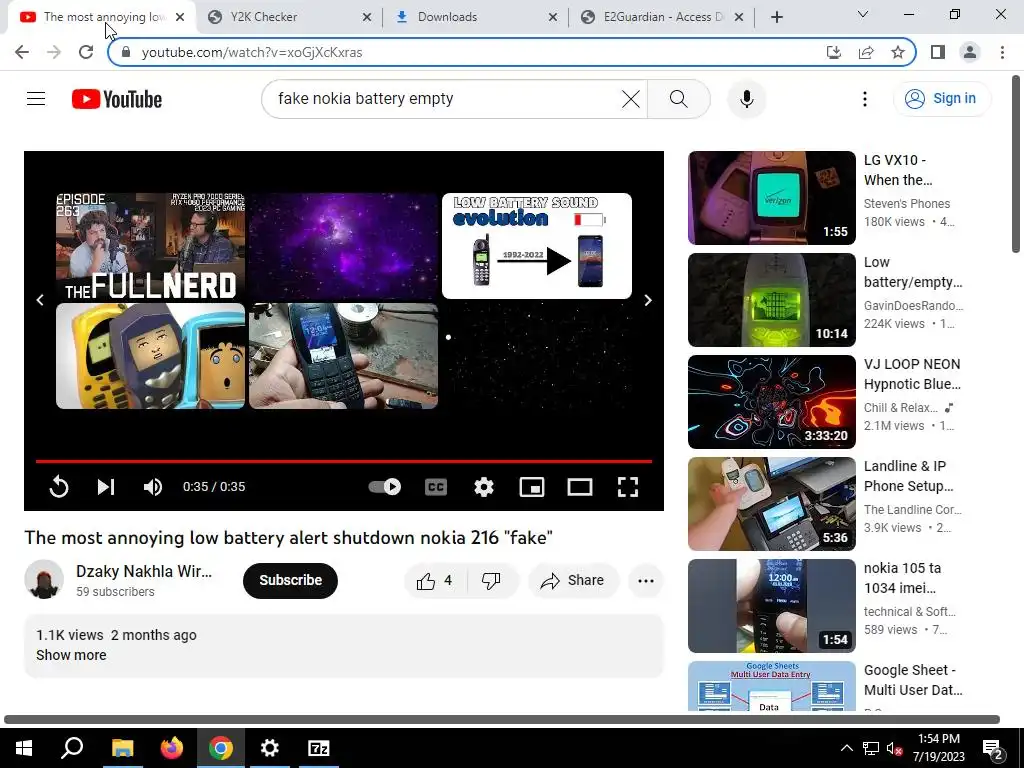Open Chrome three-dot menu

click(x=1002, y=52)
